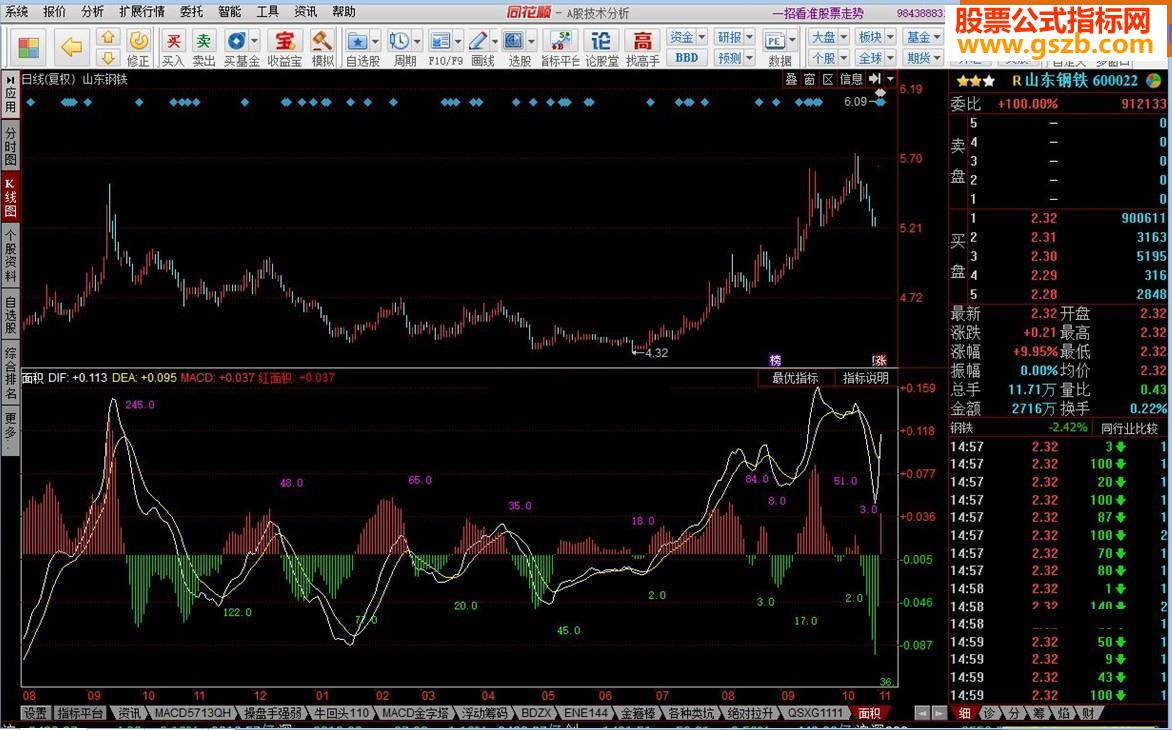Image resolution: width=1172 pixels, height=730 pixels.
Task: Open the 研报 dropdown
Action: point(735,37)
